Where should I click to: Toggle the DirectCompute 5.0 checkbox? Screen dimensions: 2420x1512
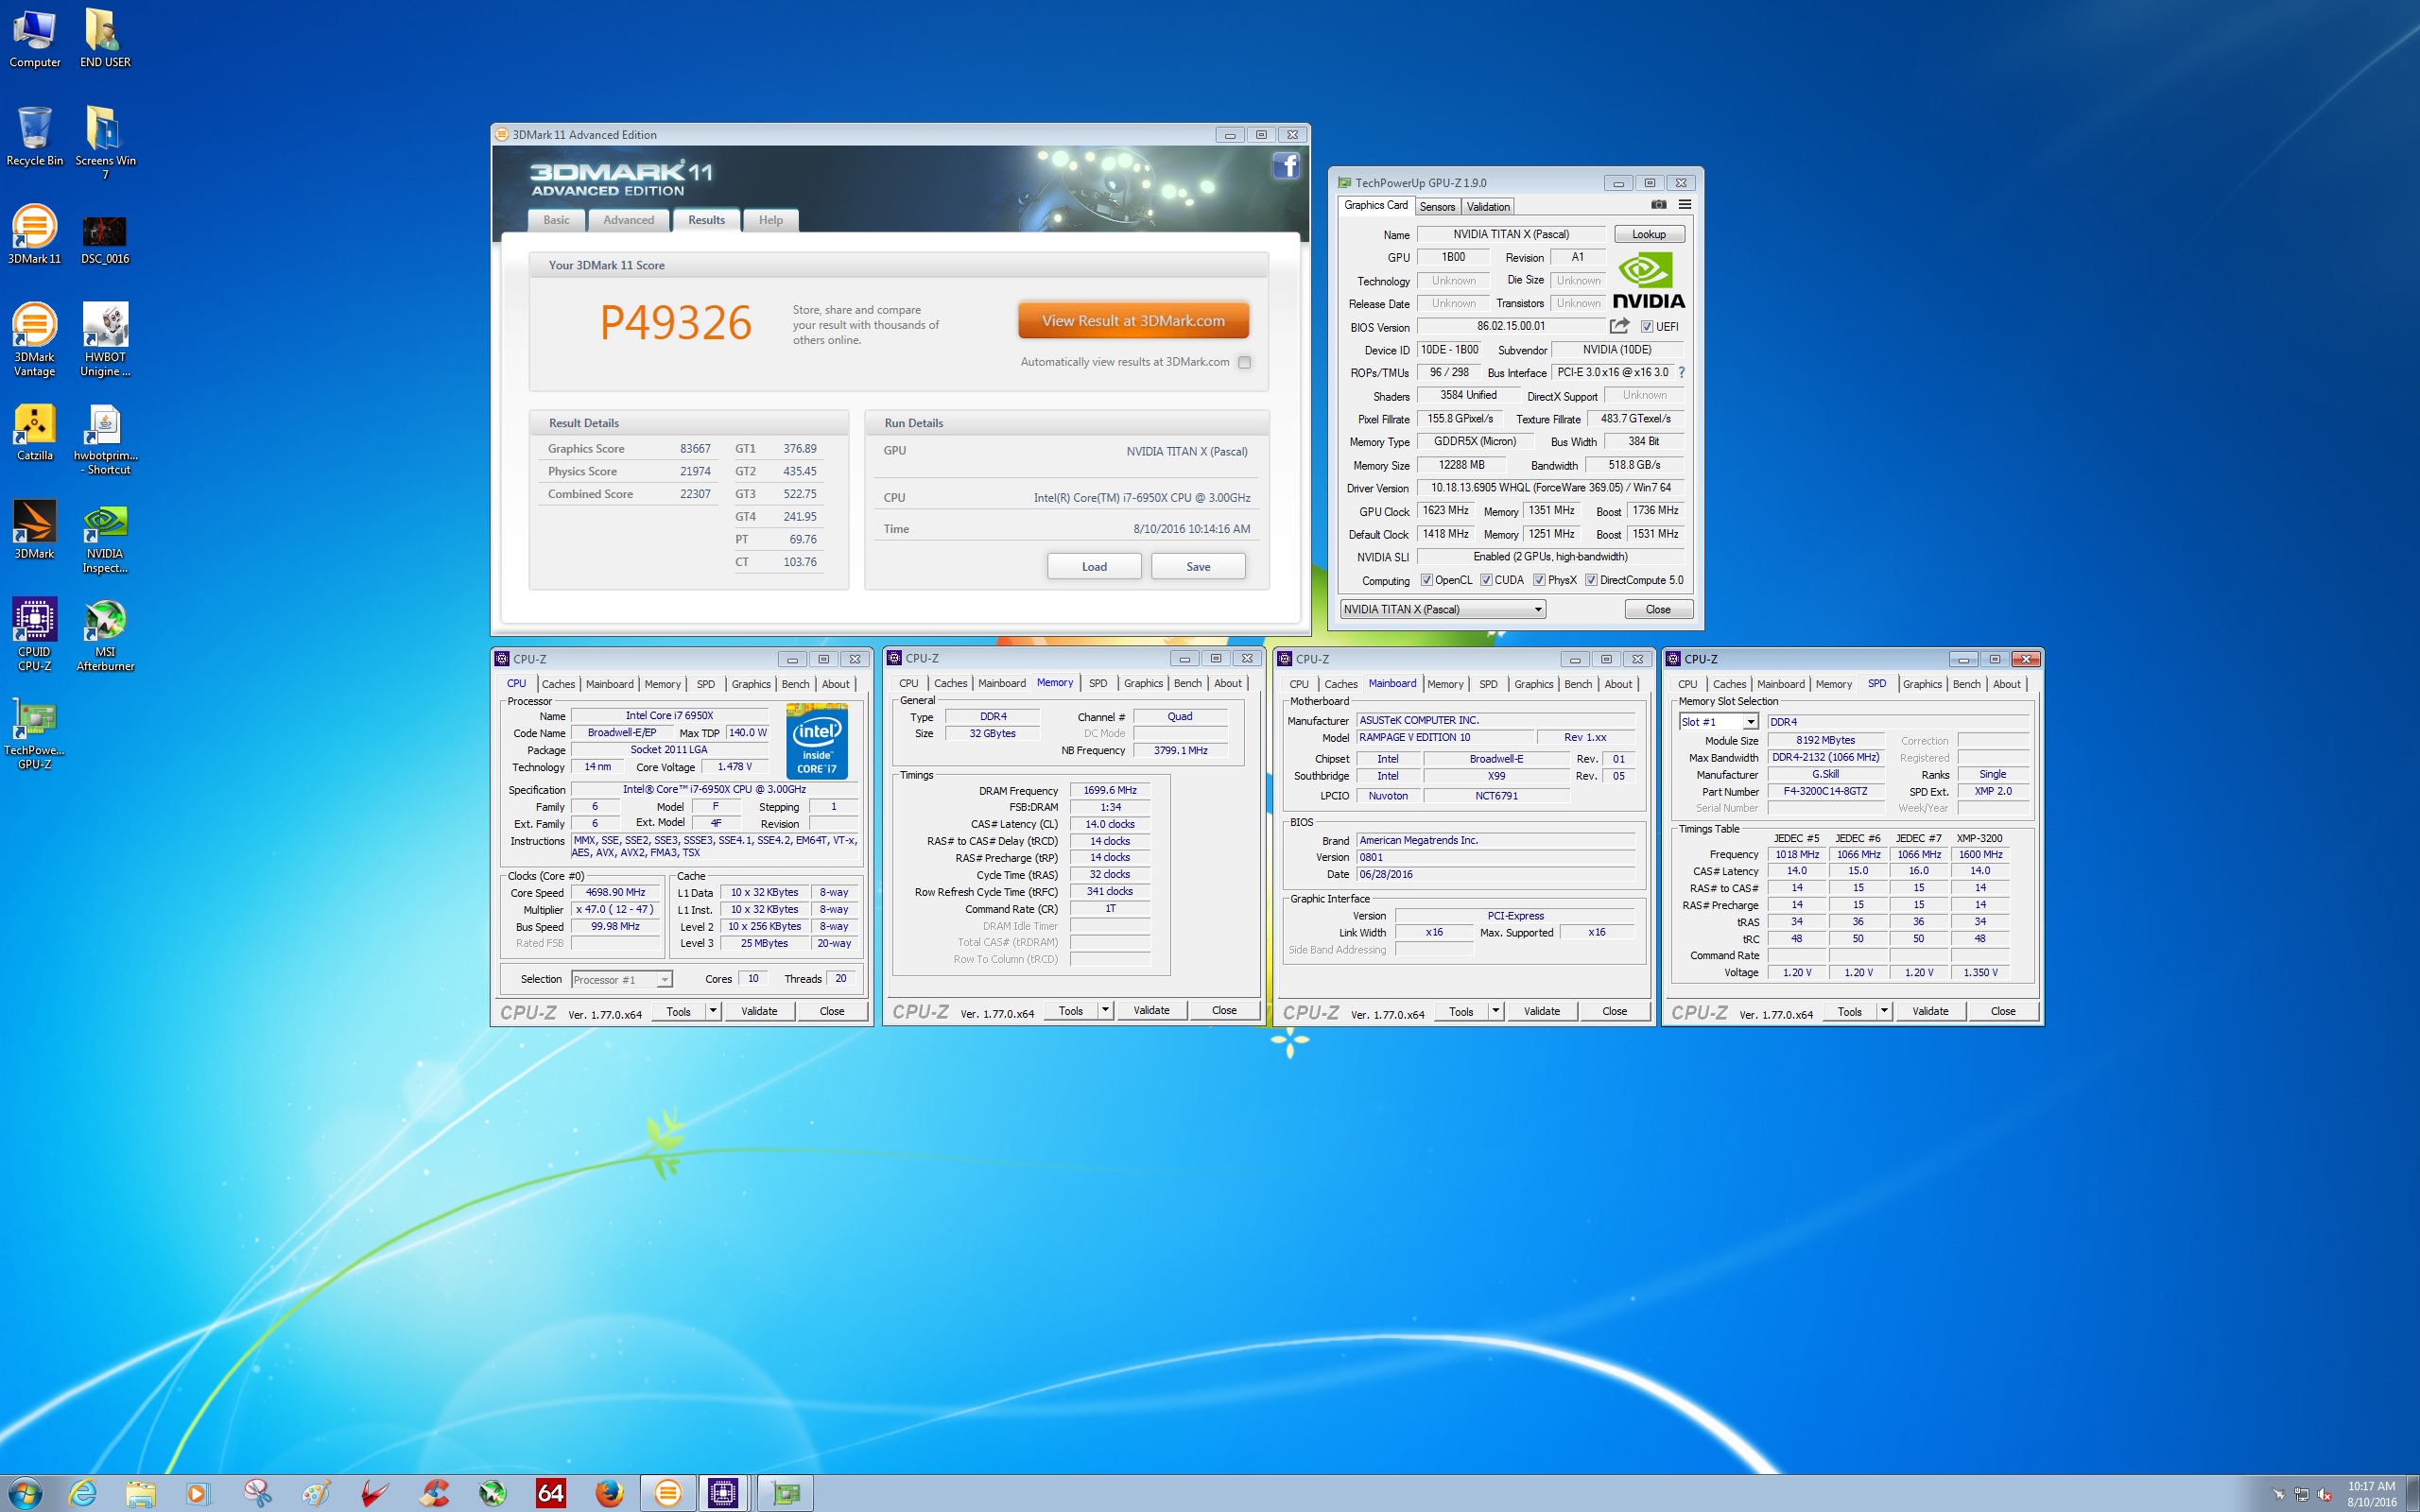[1591, 580]
